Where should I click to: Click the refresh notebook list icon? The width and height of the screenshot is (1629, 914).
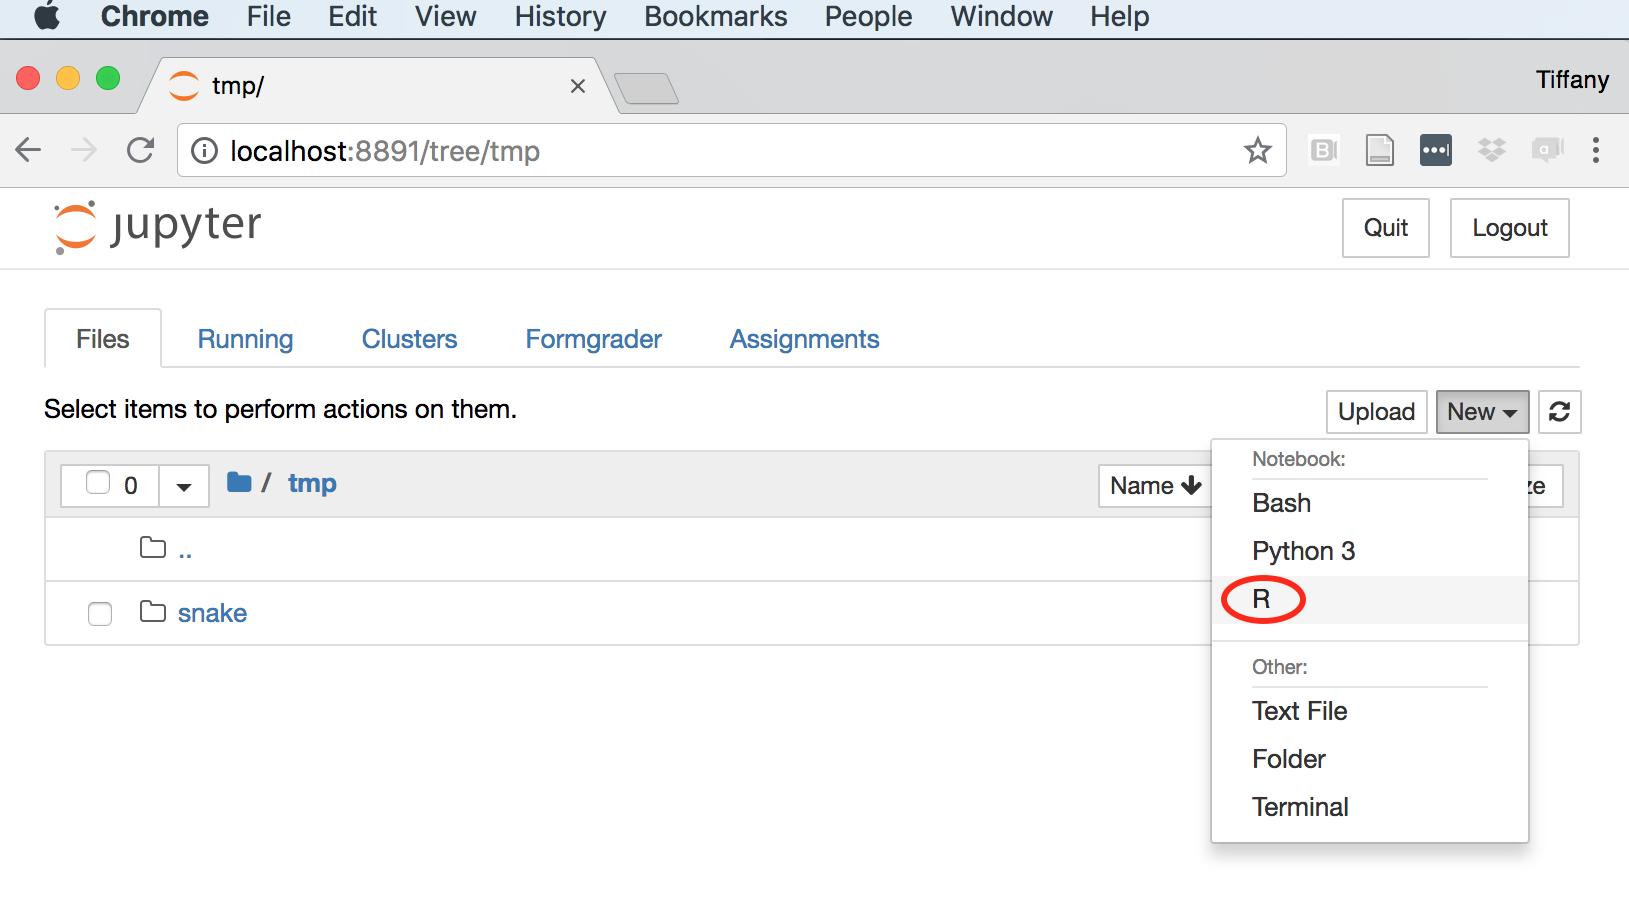tap(1559, 412)
